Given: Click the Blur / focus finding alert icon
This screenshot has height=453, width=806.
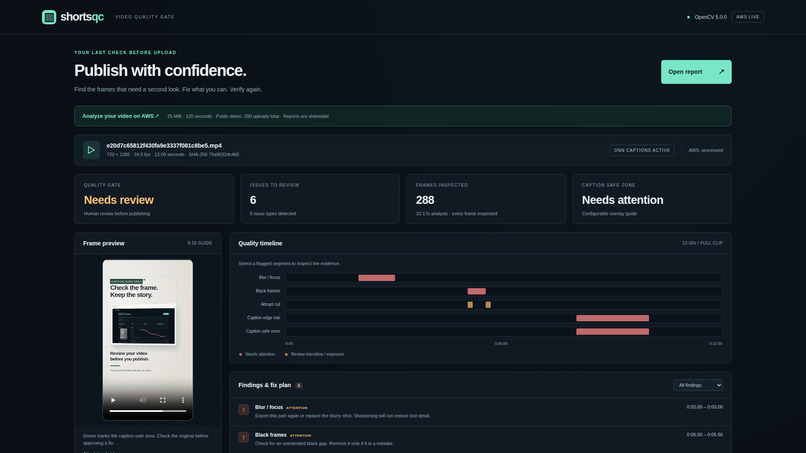Looking at the screenshot, I should click(x=244, y=410).
